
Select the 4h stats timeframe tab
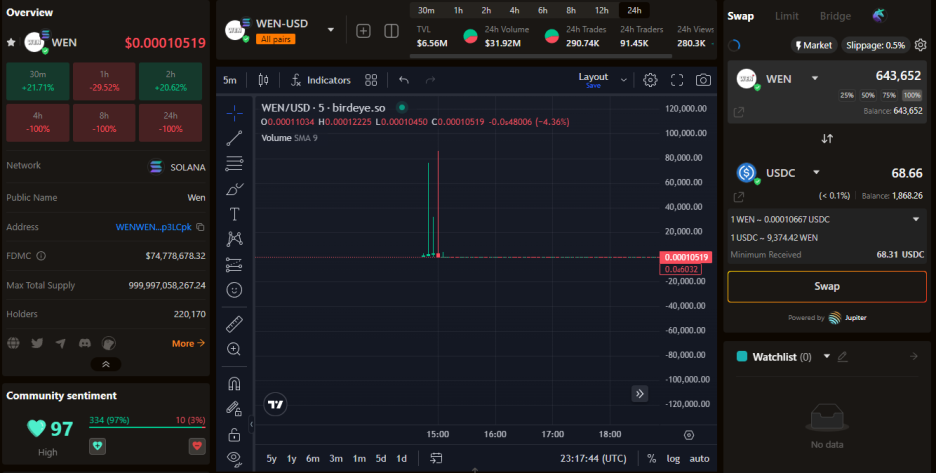[515, 10]
